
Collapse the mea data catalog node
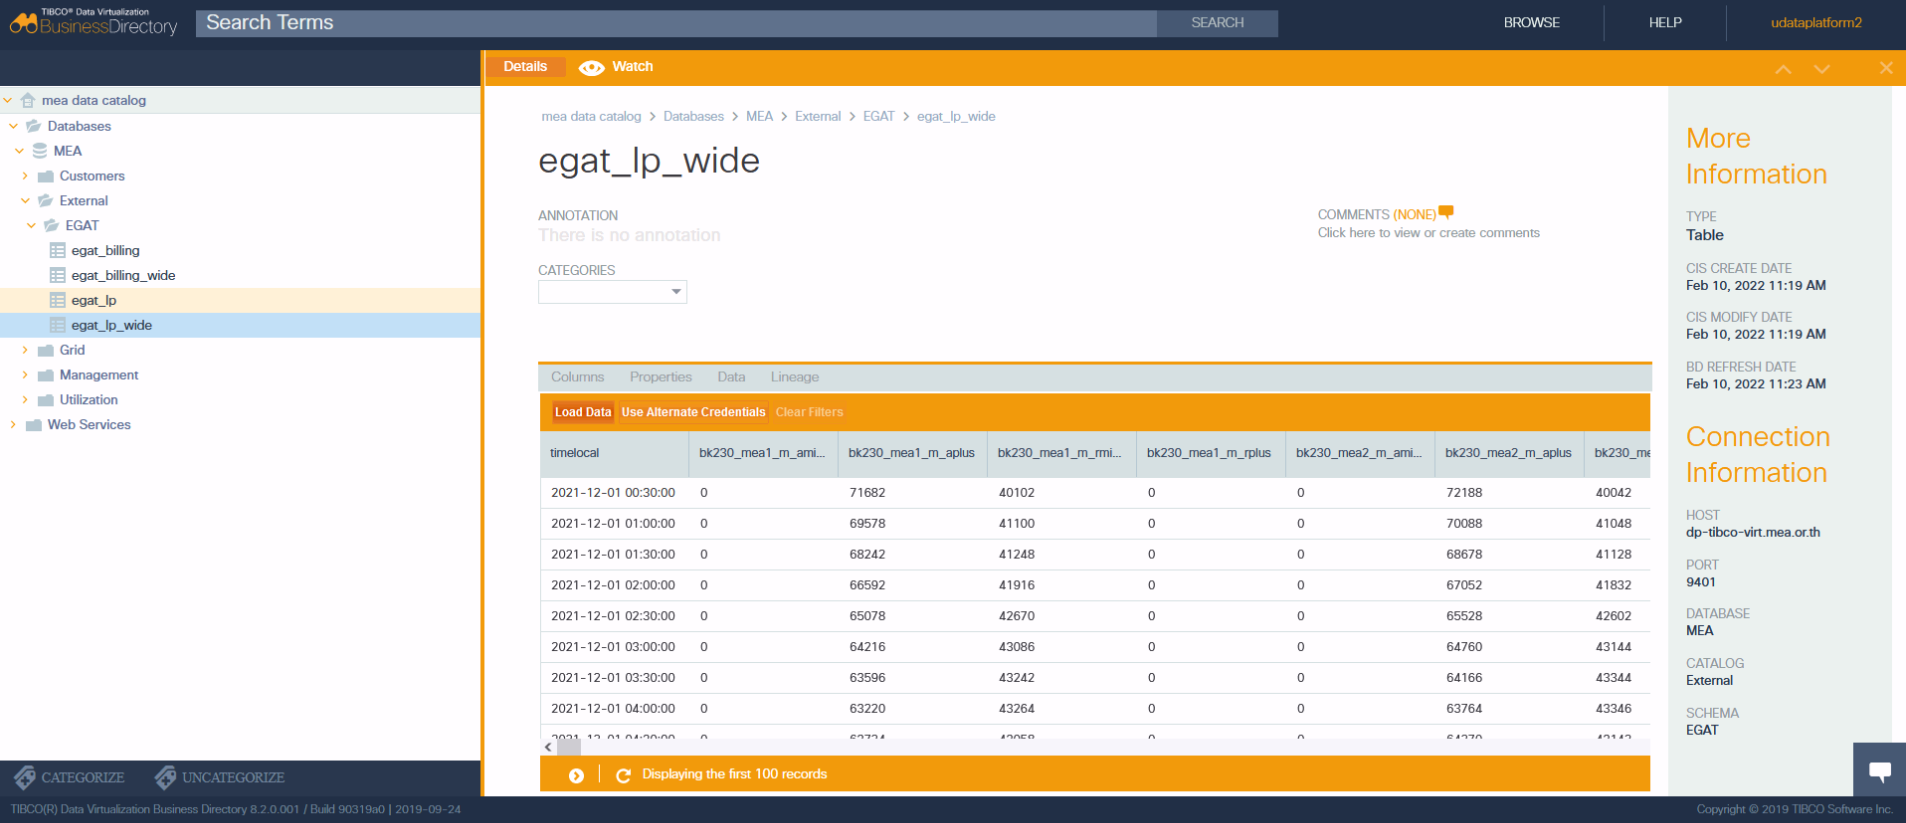pyautogui.click(x=8, y=100)
